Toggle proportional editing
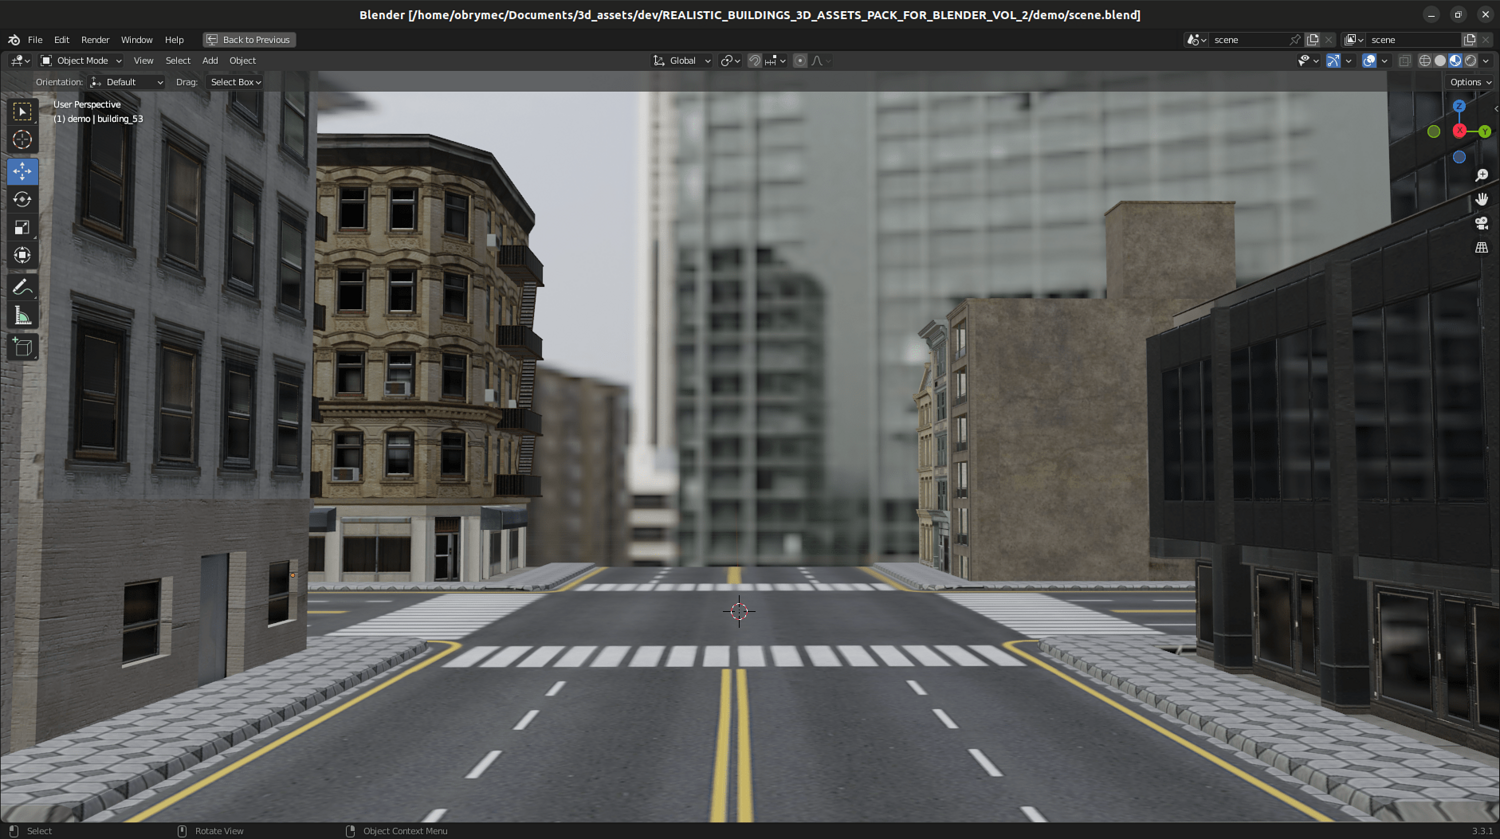 click(x=800, y=61)
